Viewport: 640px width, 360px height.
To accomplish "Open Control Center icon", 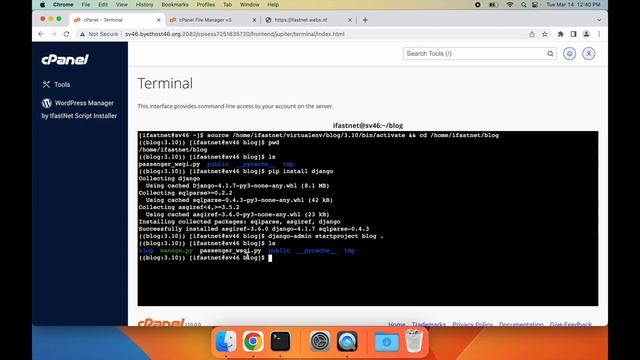I will coord(535,4).
